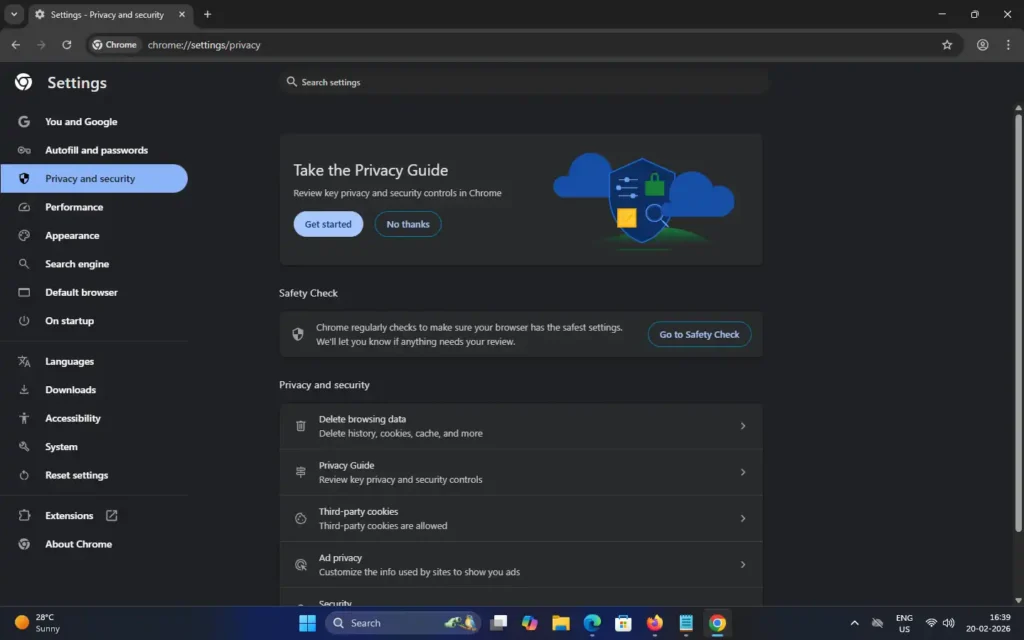Open the Chrome profile avatar icon
The image size is (1024, 640).
983,45
